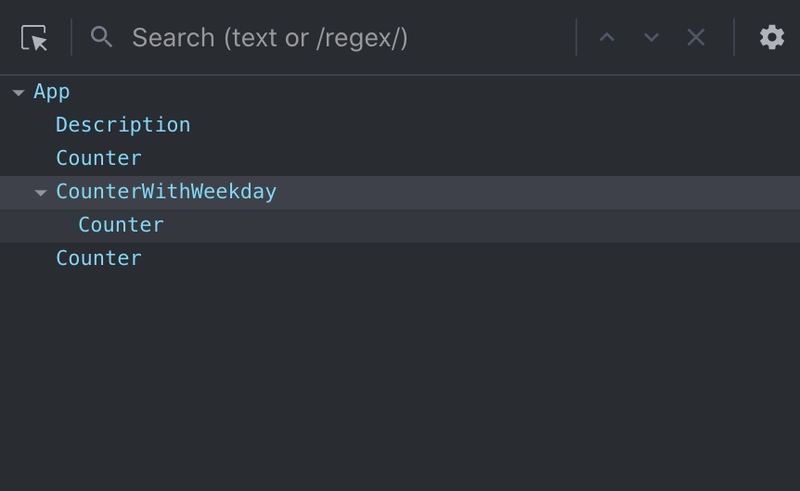Image resolution: width=800 pixels, height=491 pixels.
Task: Click blank space of nested Counter row
Action: 482,226
